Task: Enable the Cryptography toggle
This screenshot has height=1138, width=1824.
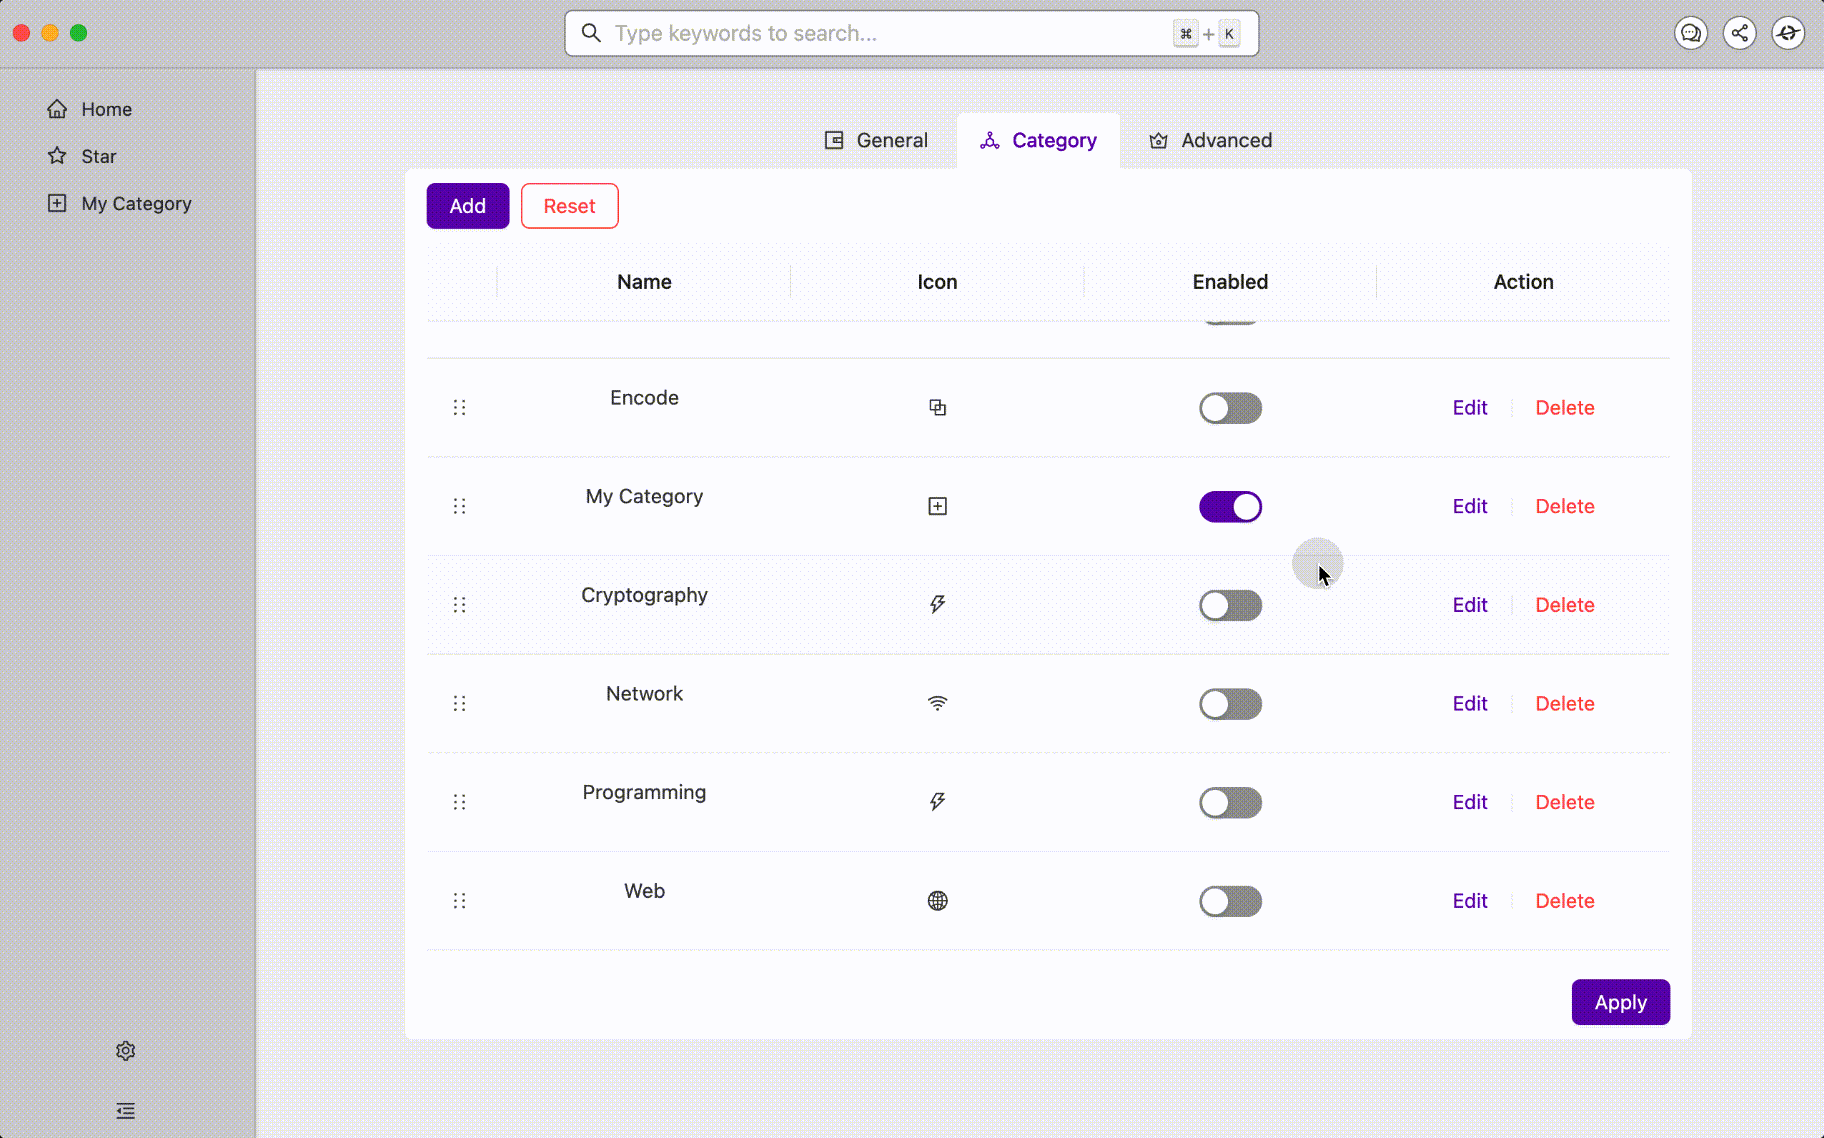Action: click(x=1230, y=605)
